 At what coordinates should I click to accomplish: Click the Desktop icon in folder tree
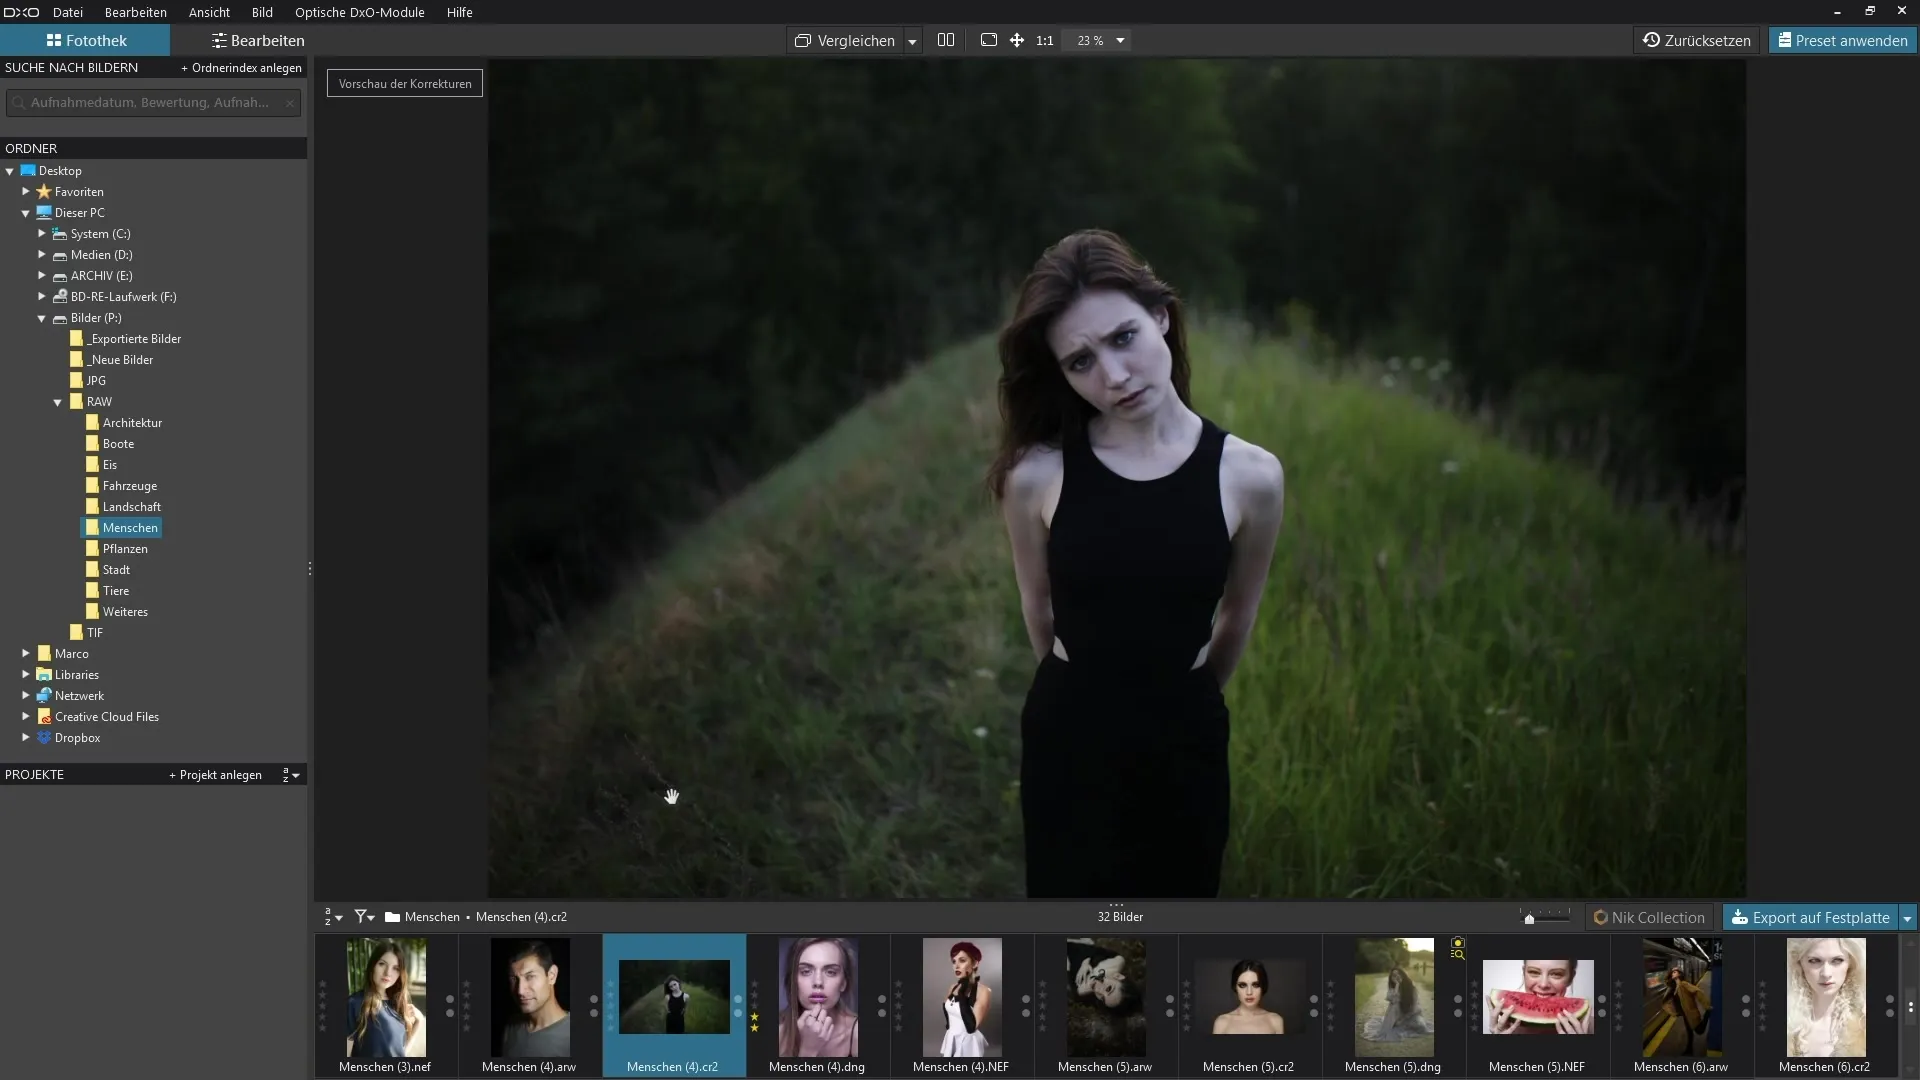28,171
